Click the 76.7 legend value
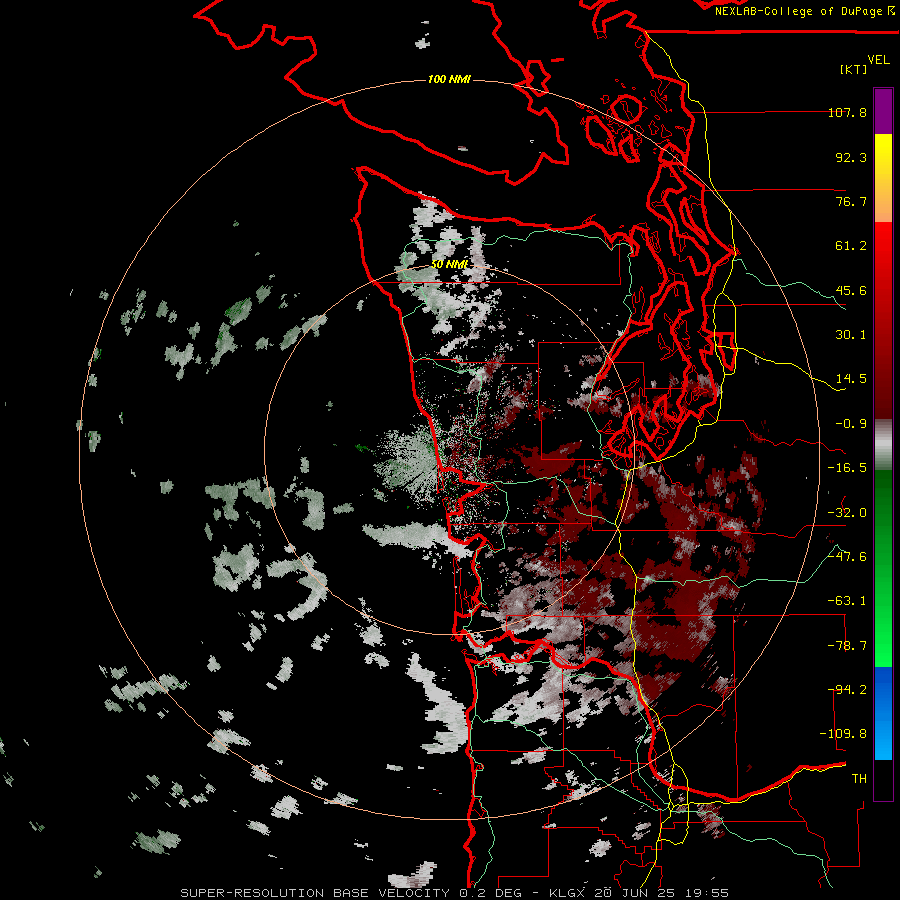 pyautogui.click(x=851, y=201)
